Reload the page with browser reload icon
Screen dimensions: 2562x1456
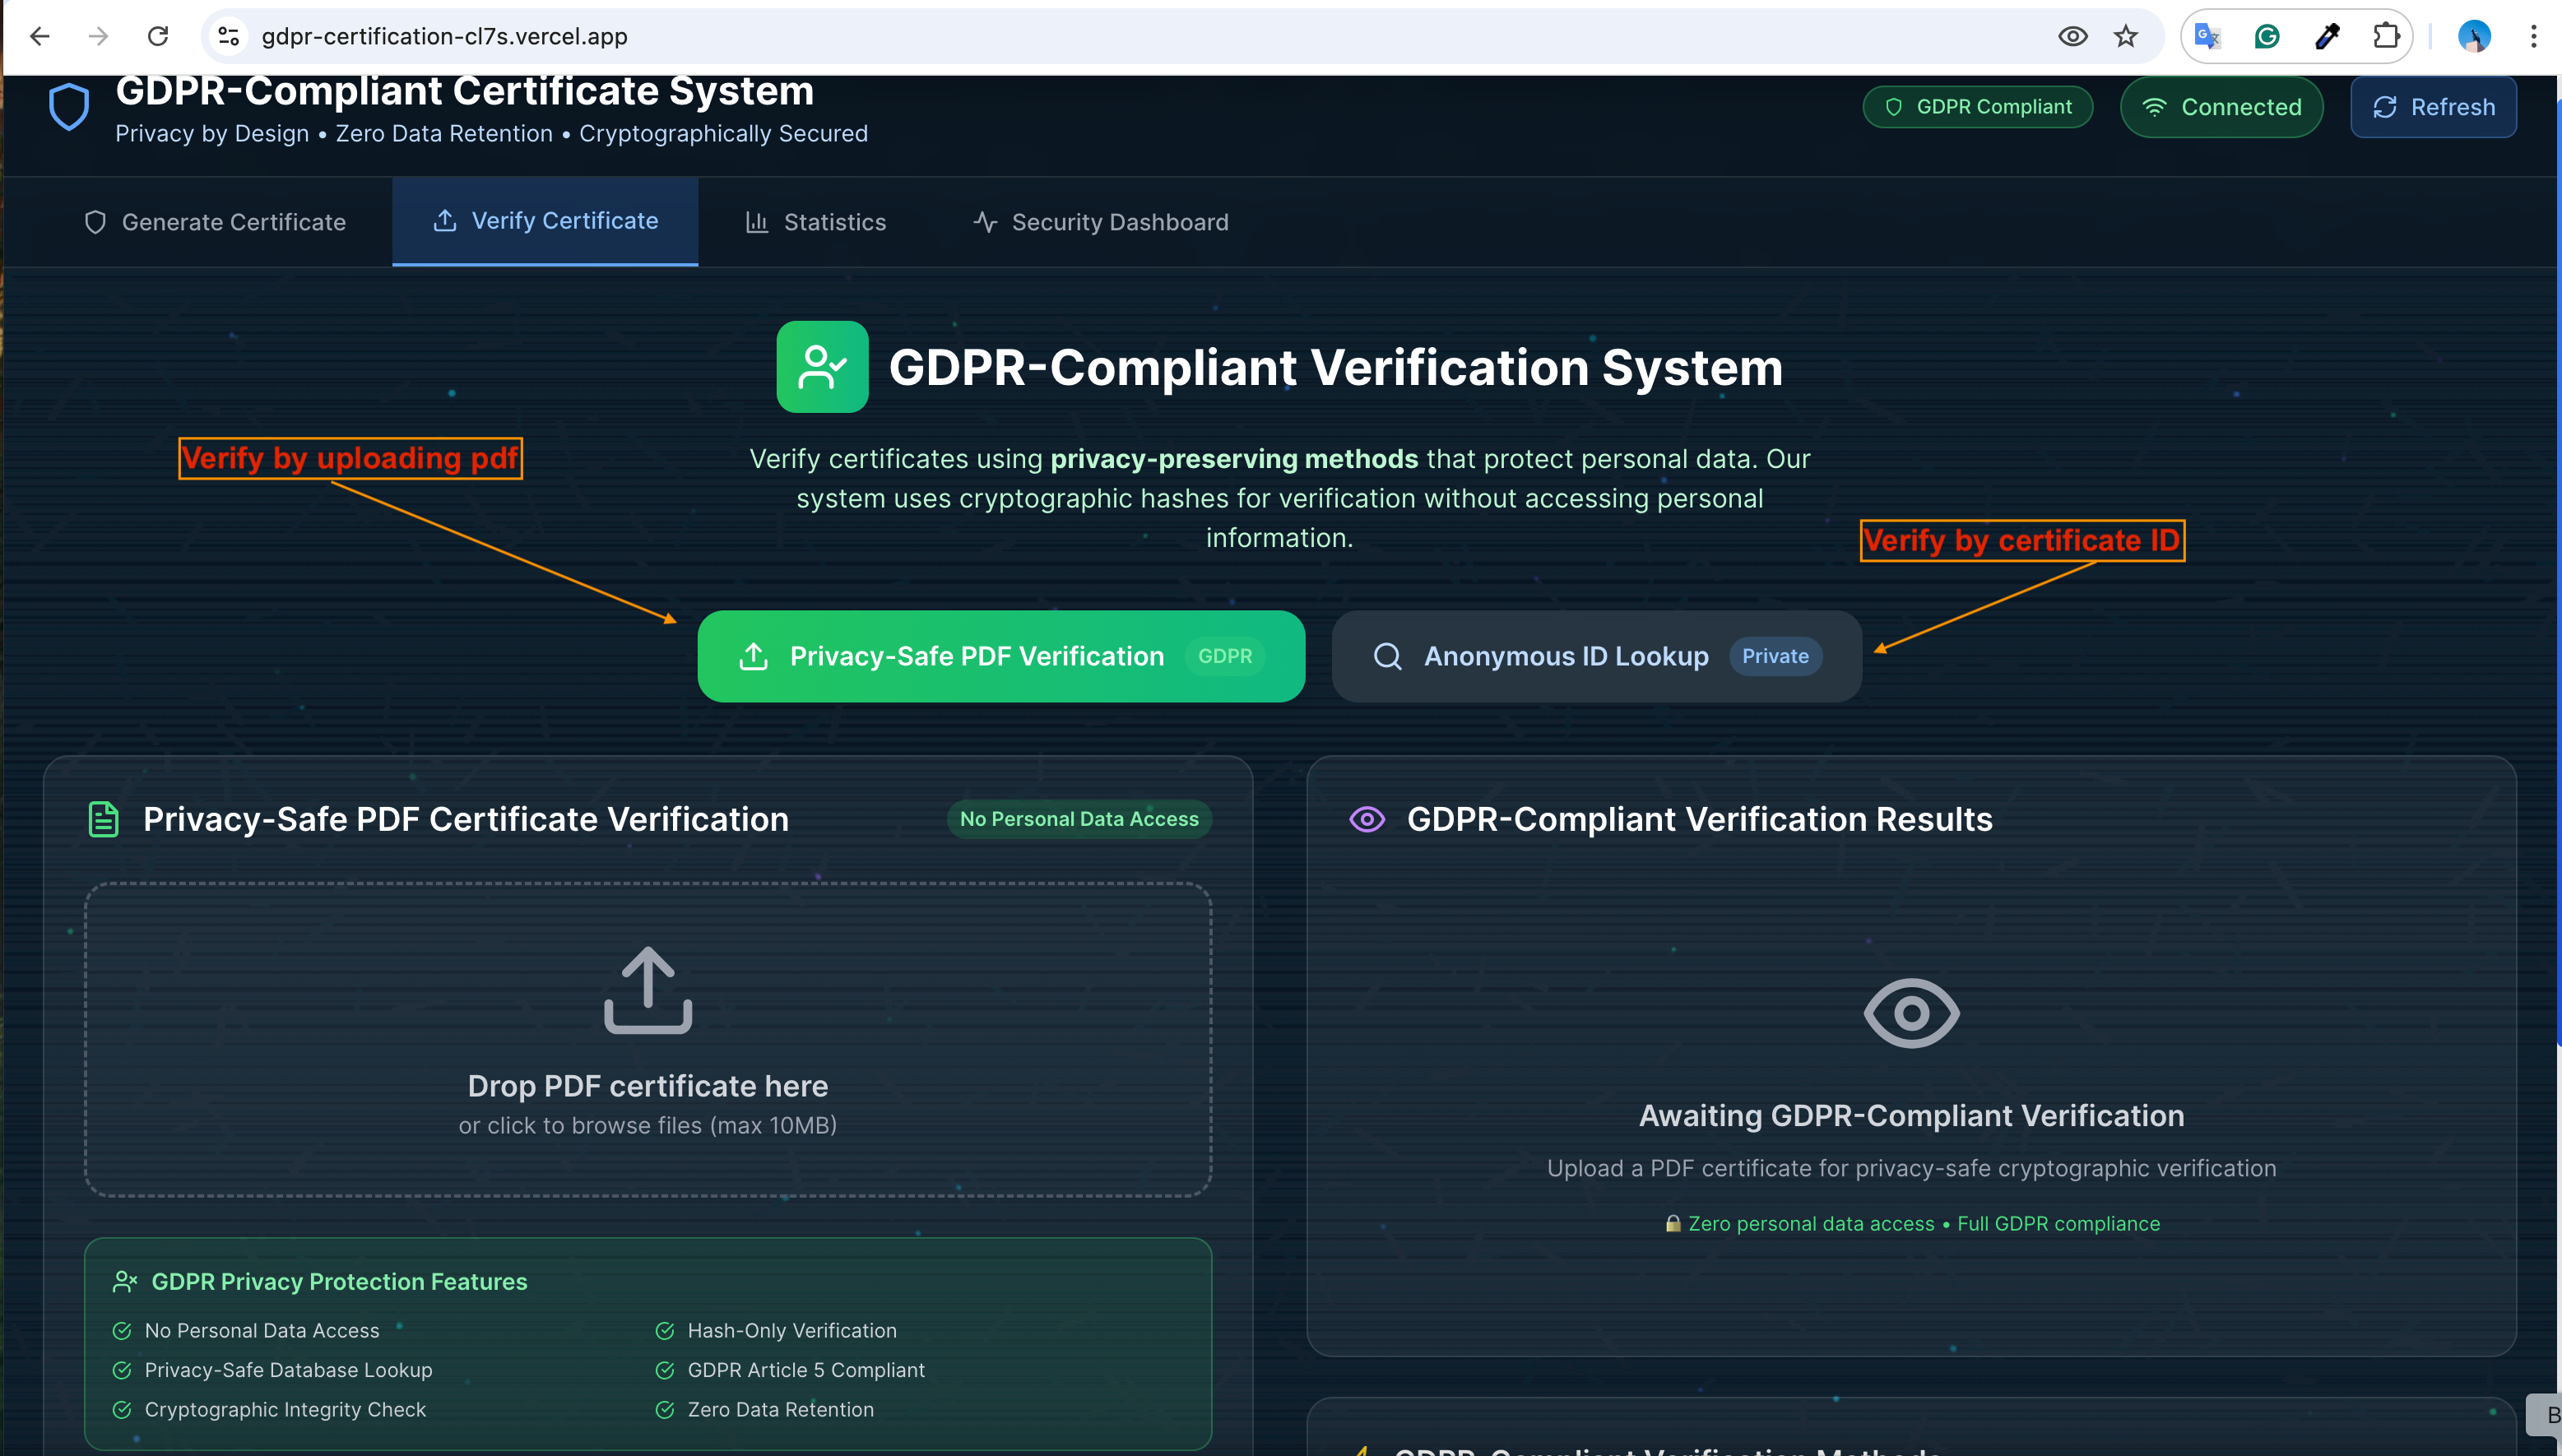[x=158, y=37]
